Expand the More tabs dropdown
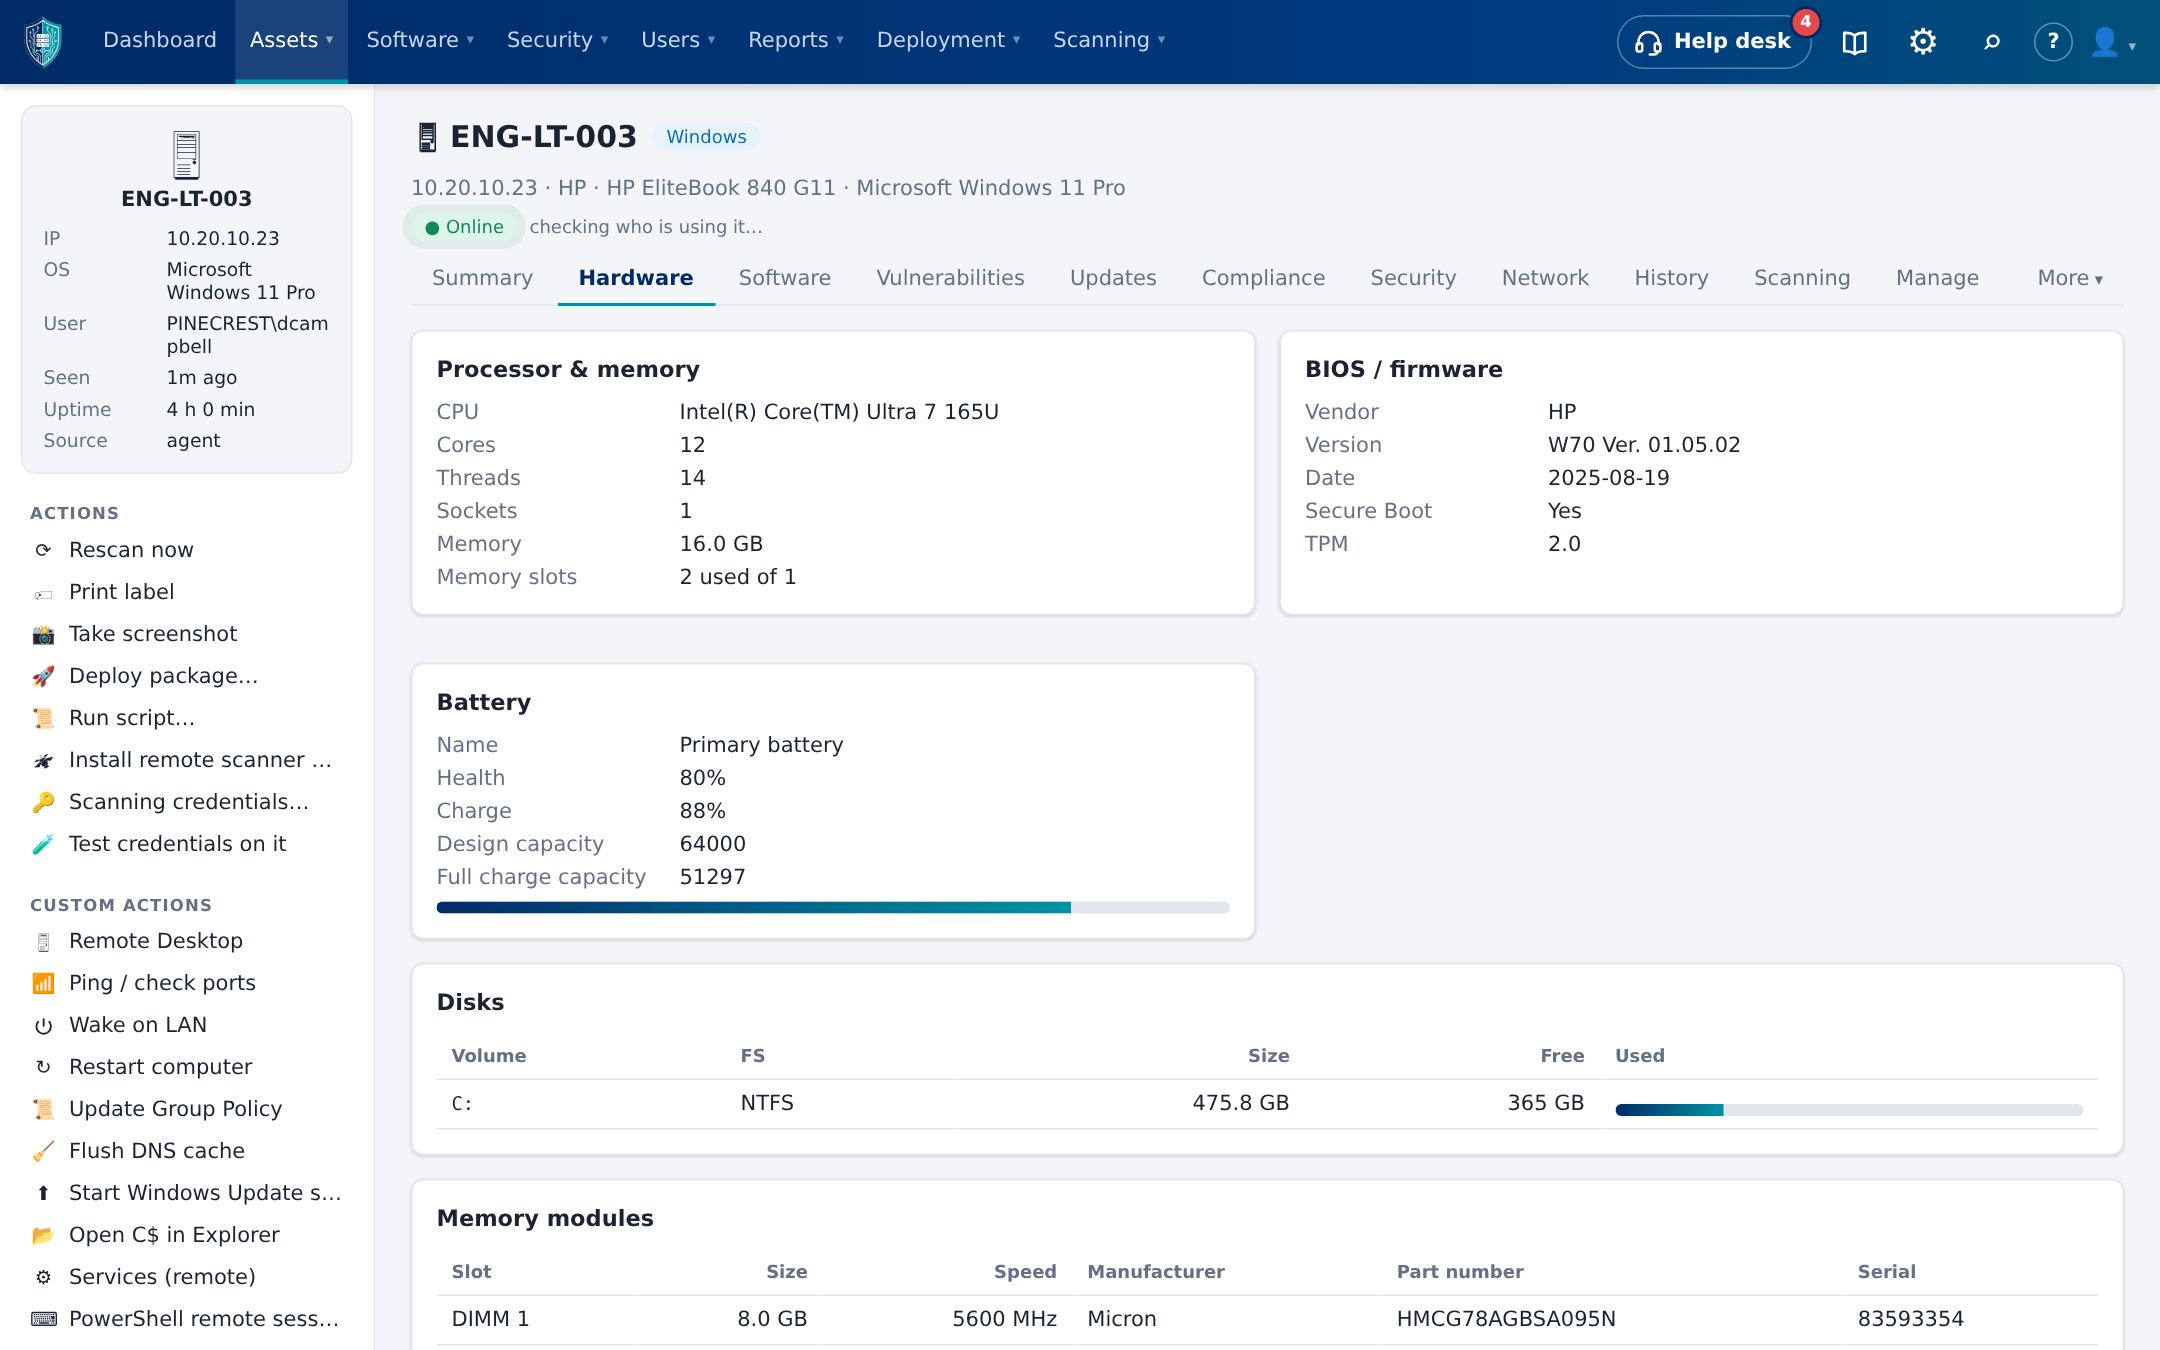Image resolution: width=2160 pixels, height=1350 pixels. pyautogui.click(x=2070, y=278)
